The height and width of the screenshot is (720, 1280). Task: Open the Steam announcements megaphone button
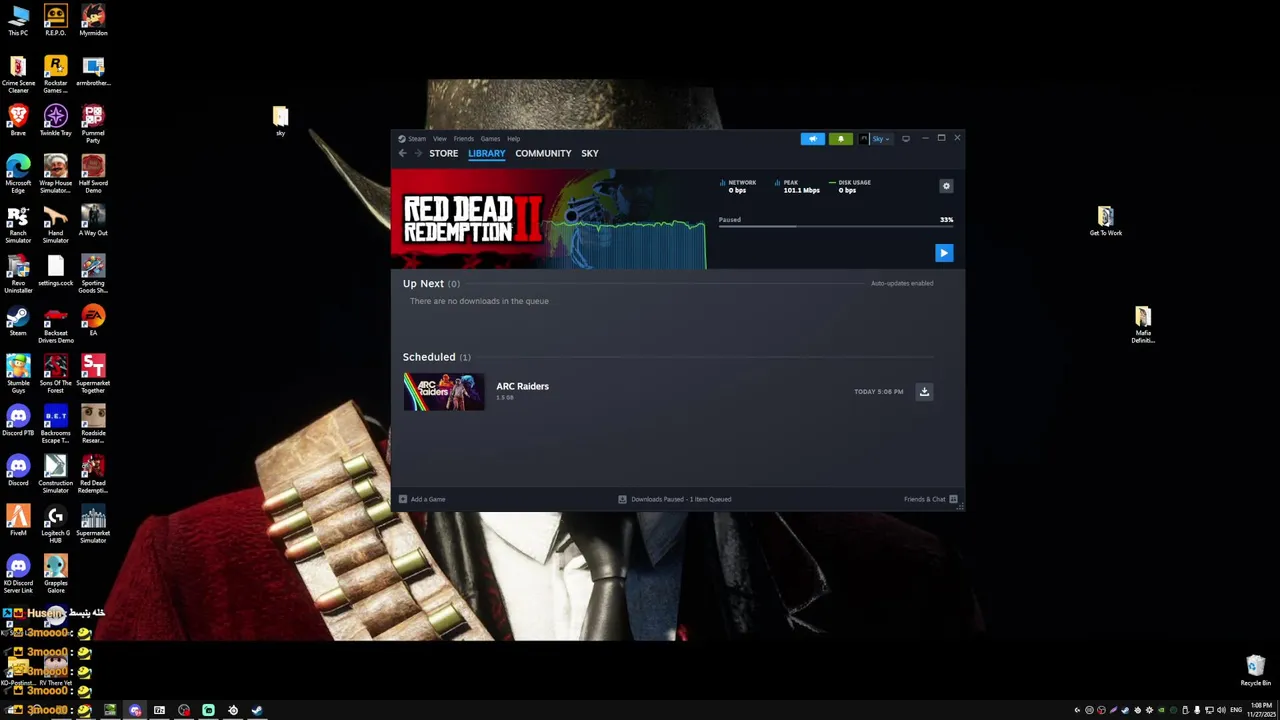[x=812, y=139]
